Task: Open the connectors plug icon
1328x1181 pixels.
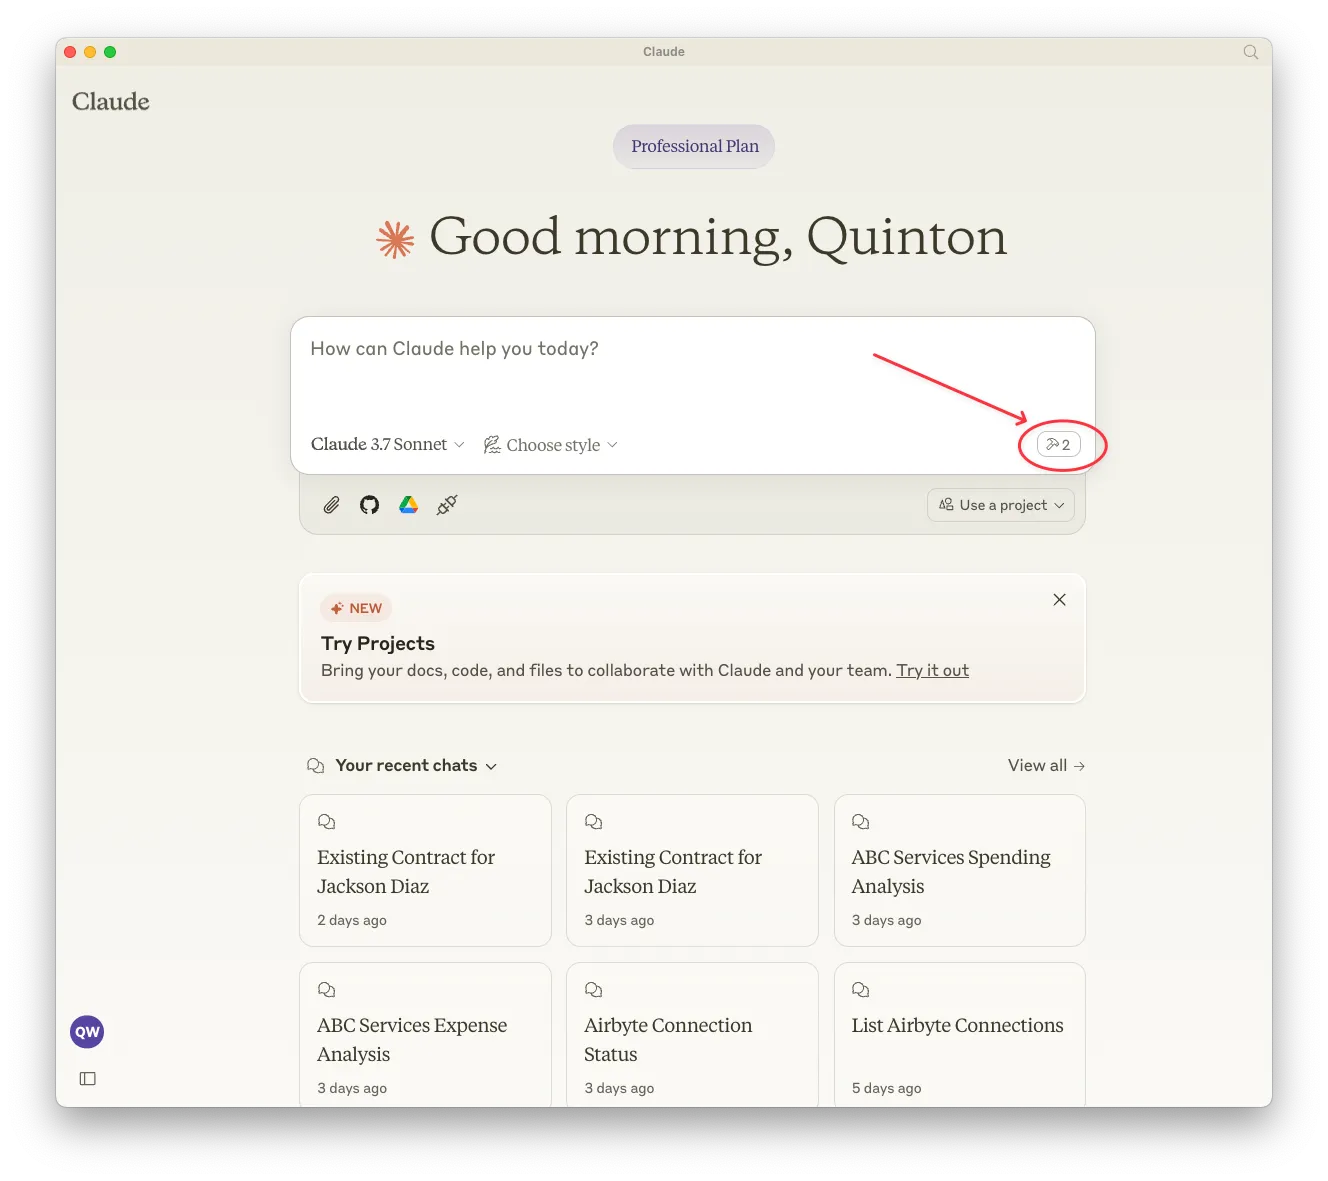Action: (447, 505)
